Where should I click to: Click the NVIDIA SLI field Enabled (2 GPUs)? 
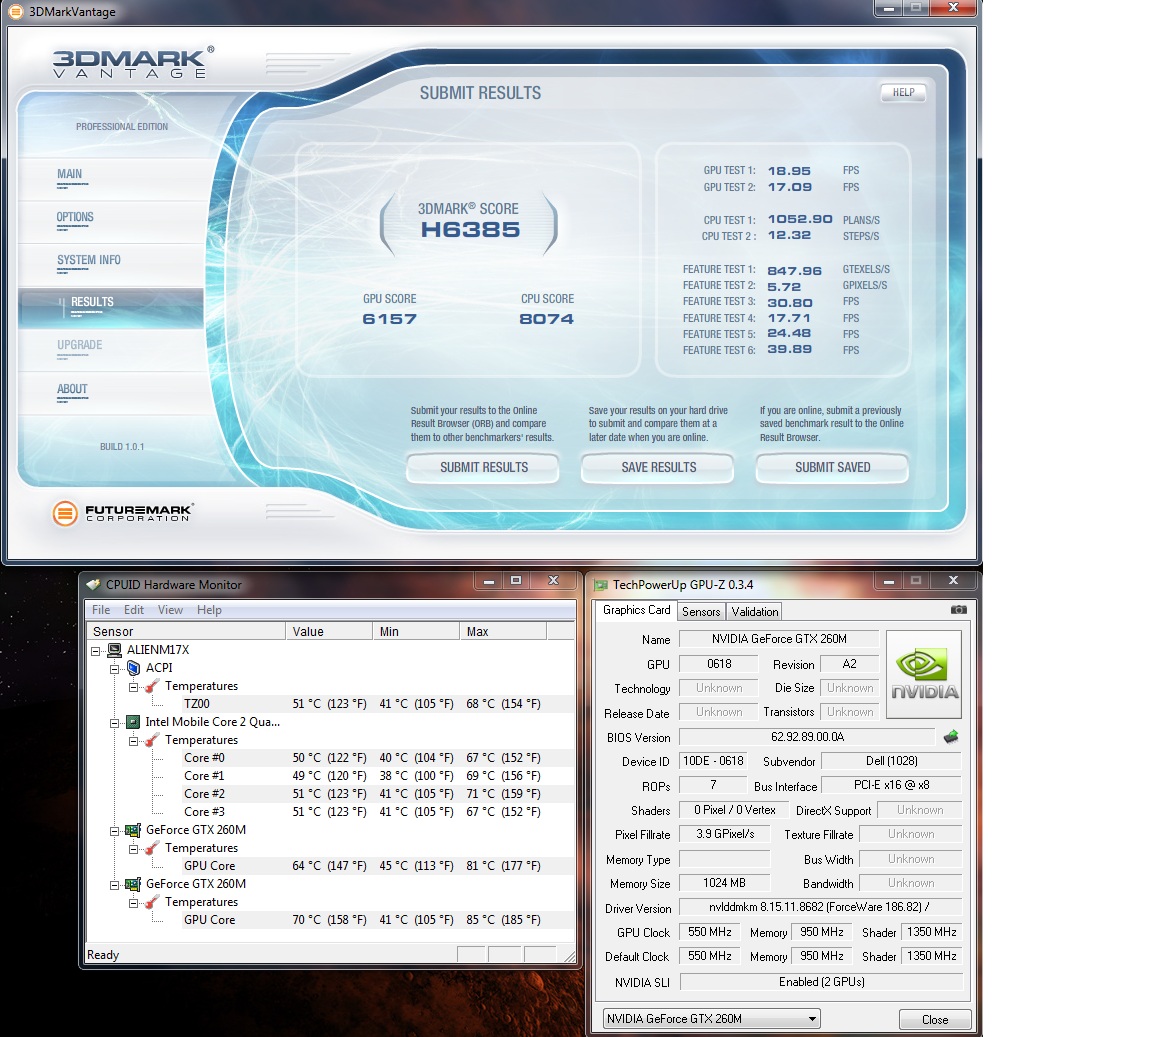[x=821, y=982]
